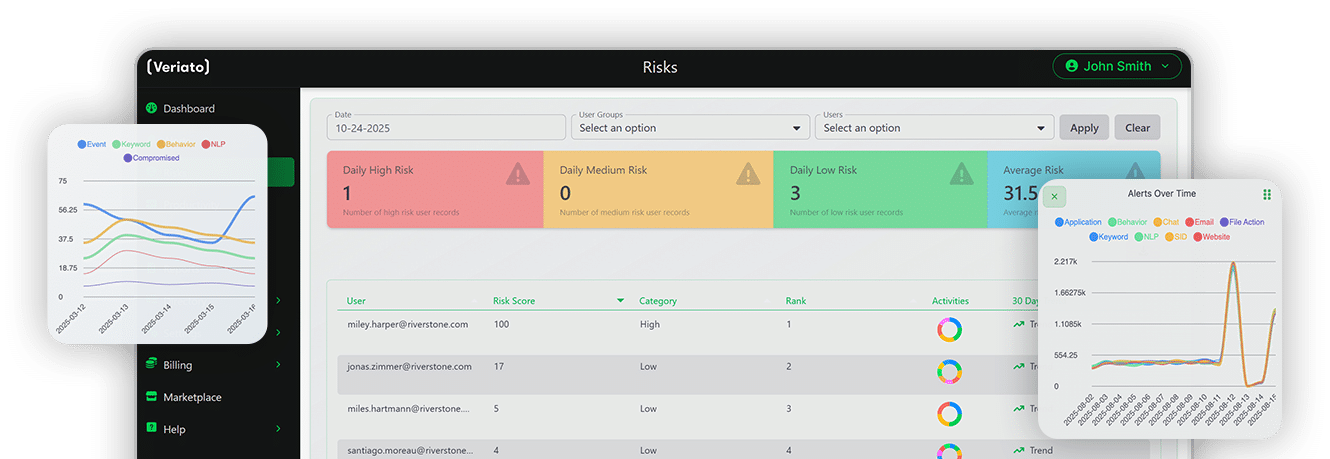Viewport: 1330px width, 459px height.
Task: Open activities donut chart for jonas.zimmer
Action: point(949,372)
